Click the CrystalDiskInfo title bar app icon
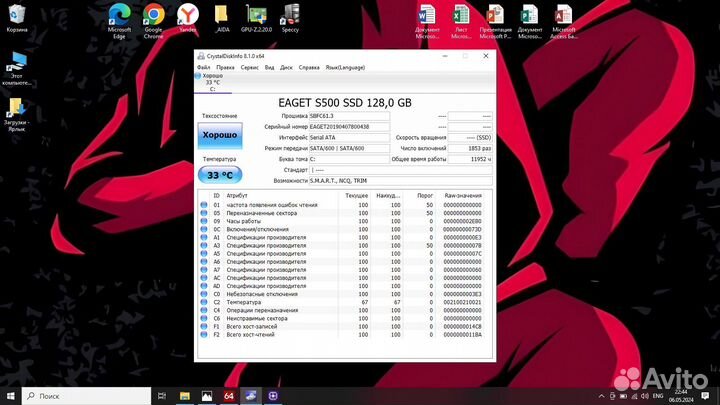The width and height of the screenshot is (720, 405). [x=201, y=56]
